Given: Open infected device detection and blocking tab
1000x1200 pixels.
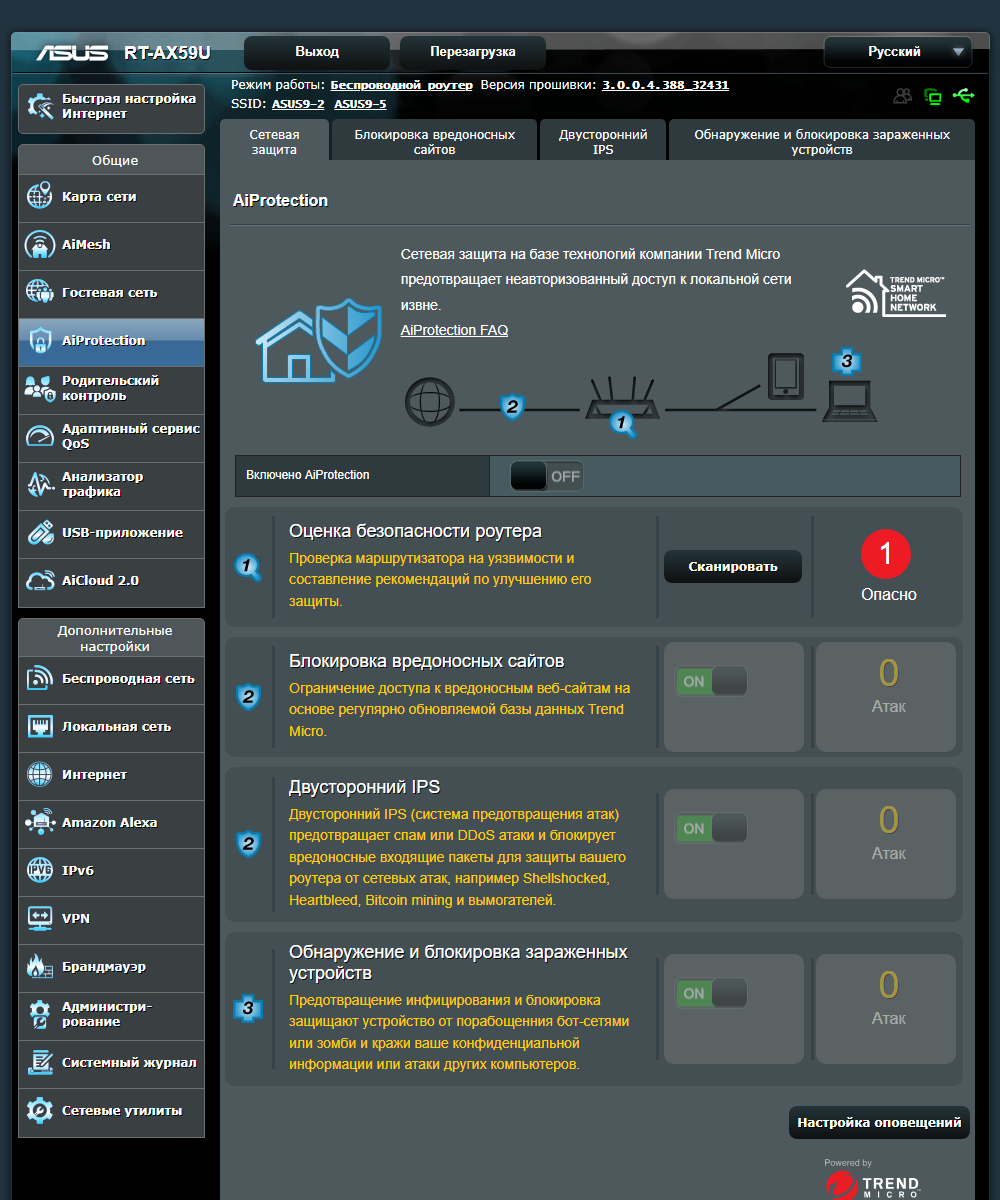Looking at the screenshot, I should tap(822, 141).
